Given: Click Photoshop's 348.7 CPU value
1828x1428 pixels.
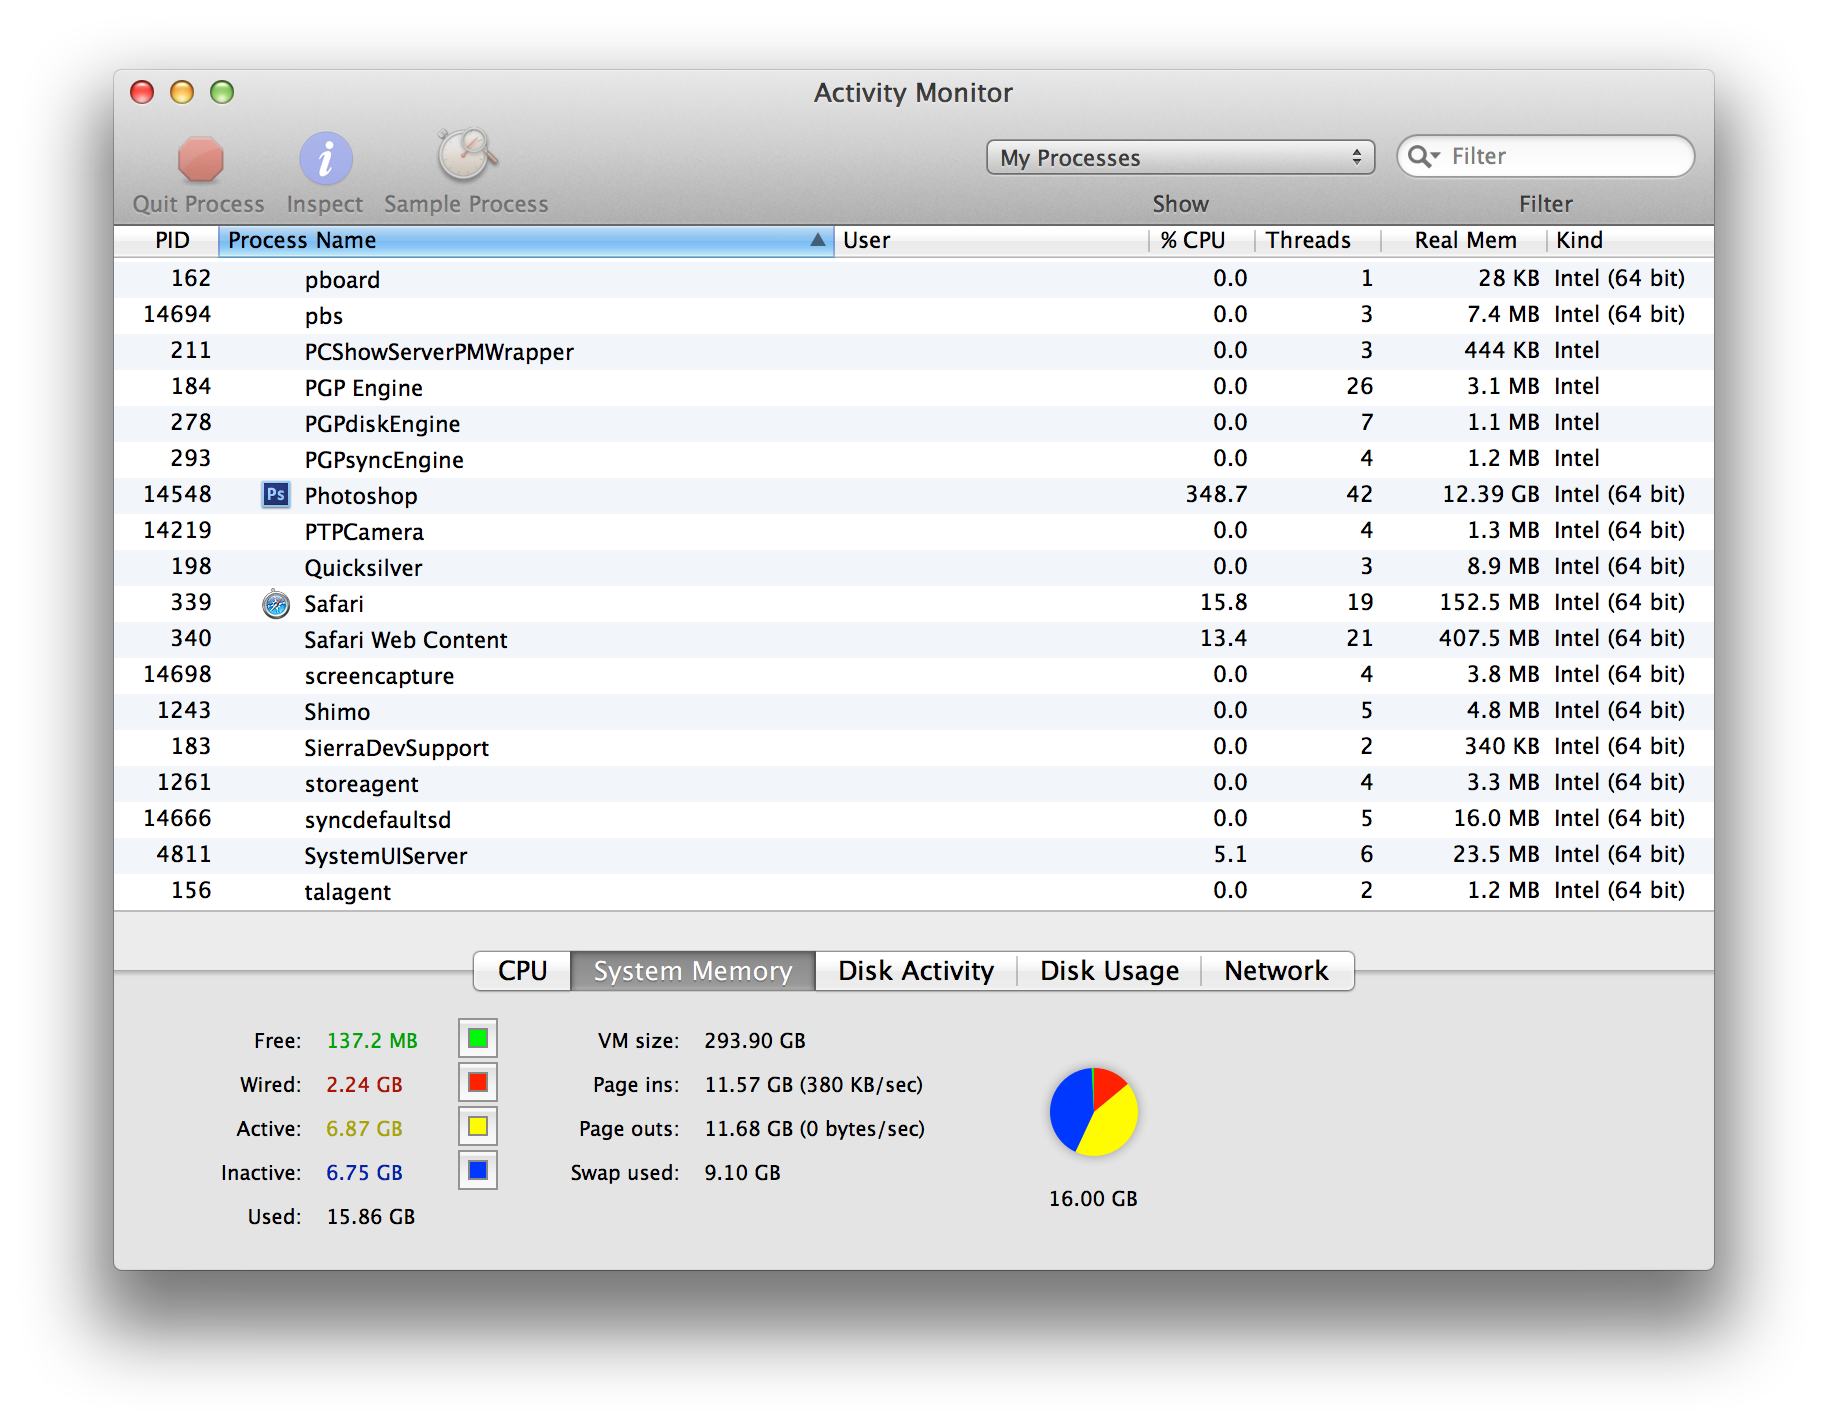Looking at the screenshot, I should tap(1217, 494).
